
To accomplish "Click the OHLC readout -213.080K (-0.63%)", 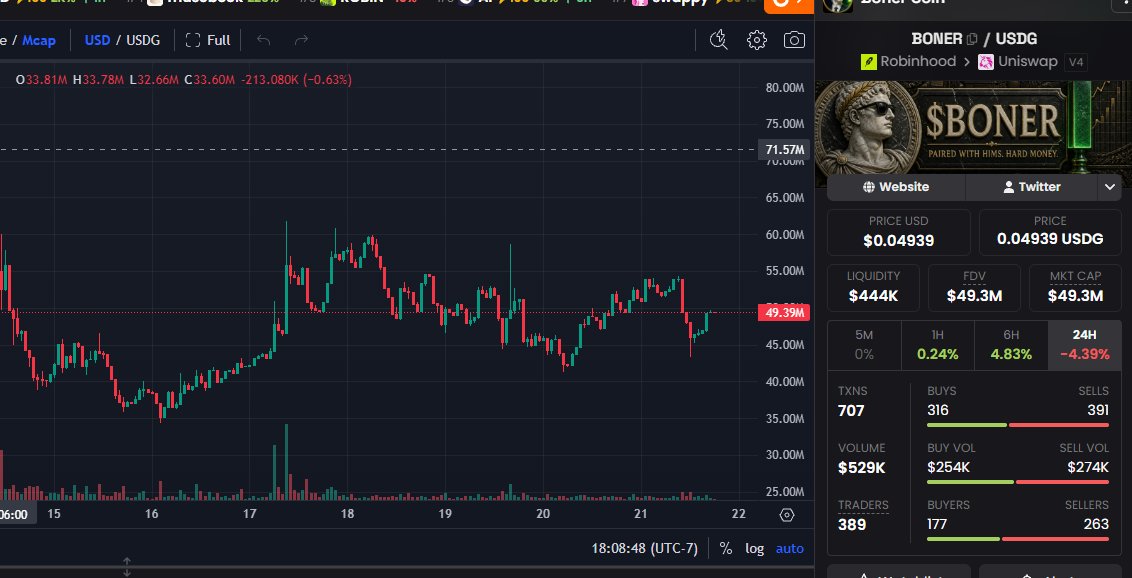I will [296, 80].
